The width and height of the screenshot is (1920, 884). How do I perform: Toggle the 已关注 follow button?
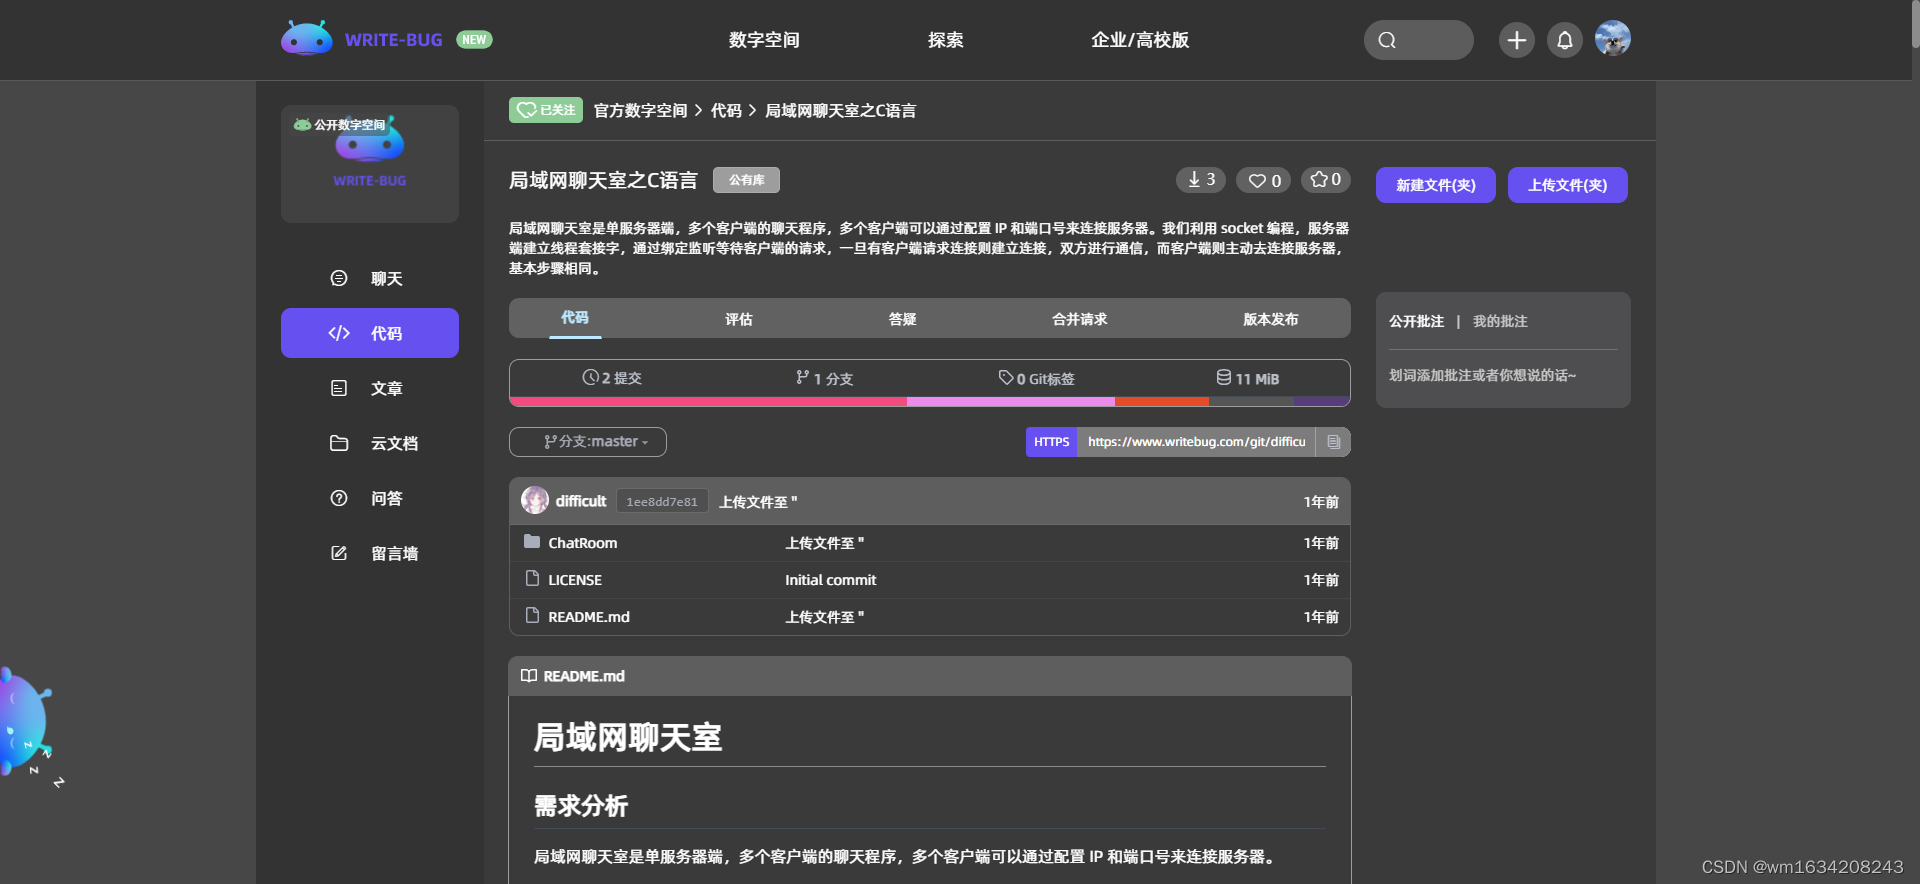tap(545, 110)
